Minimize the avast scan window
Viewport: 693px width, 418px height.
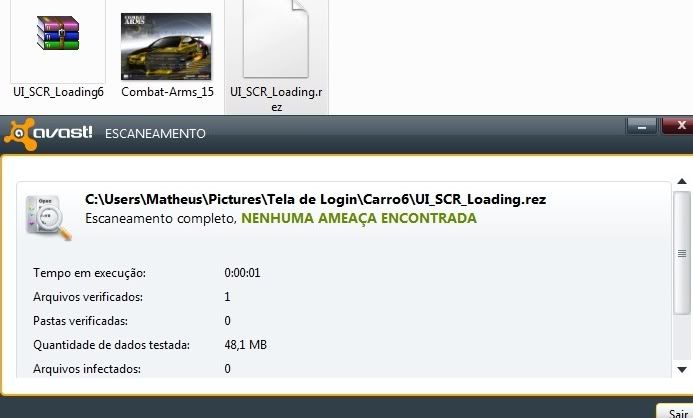(x=642, y=127)
